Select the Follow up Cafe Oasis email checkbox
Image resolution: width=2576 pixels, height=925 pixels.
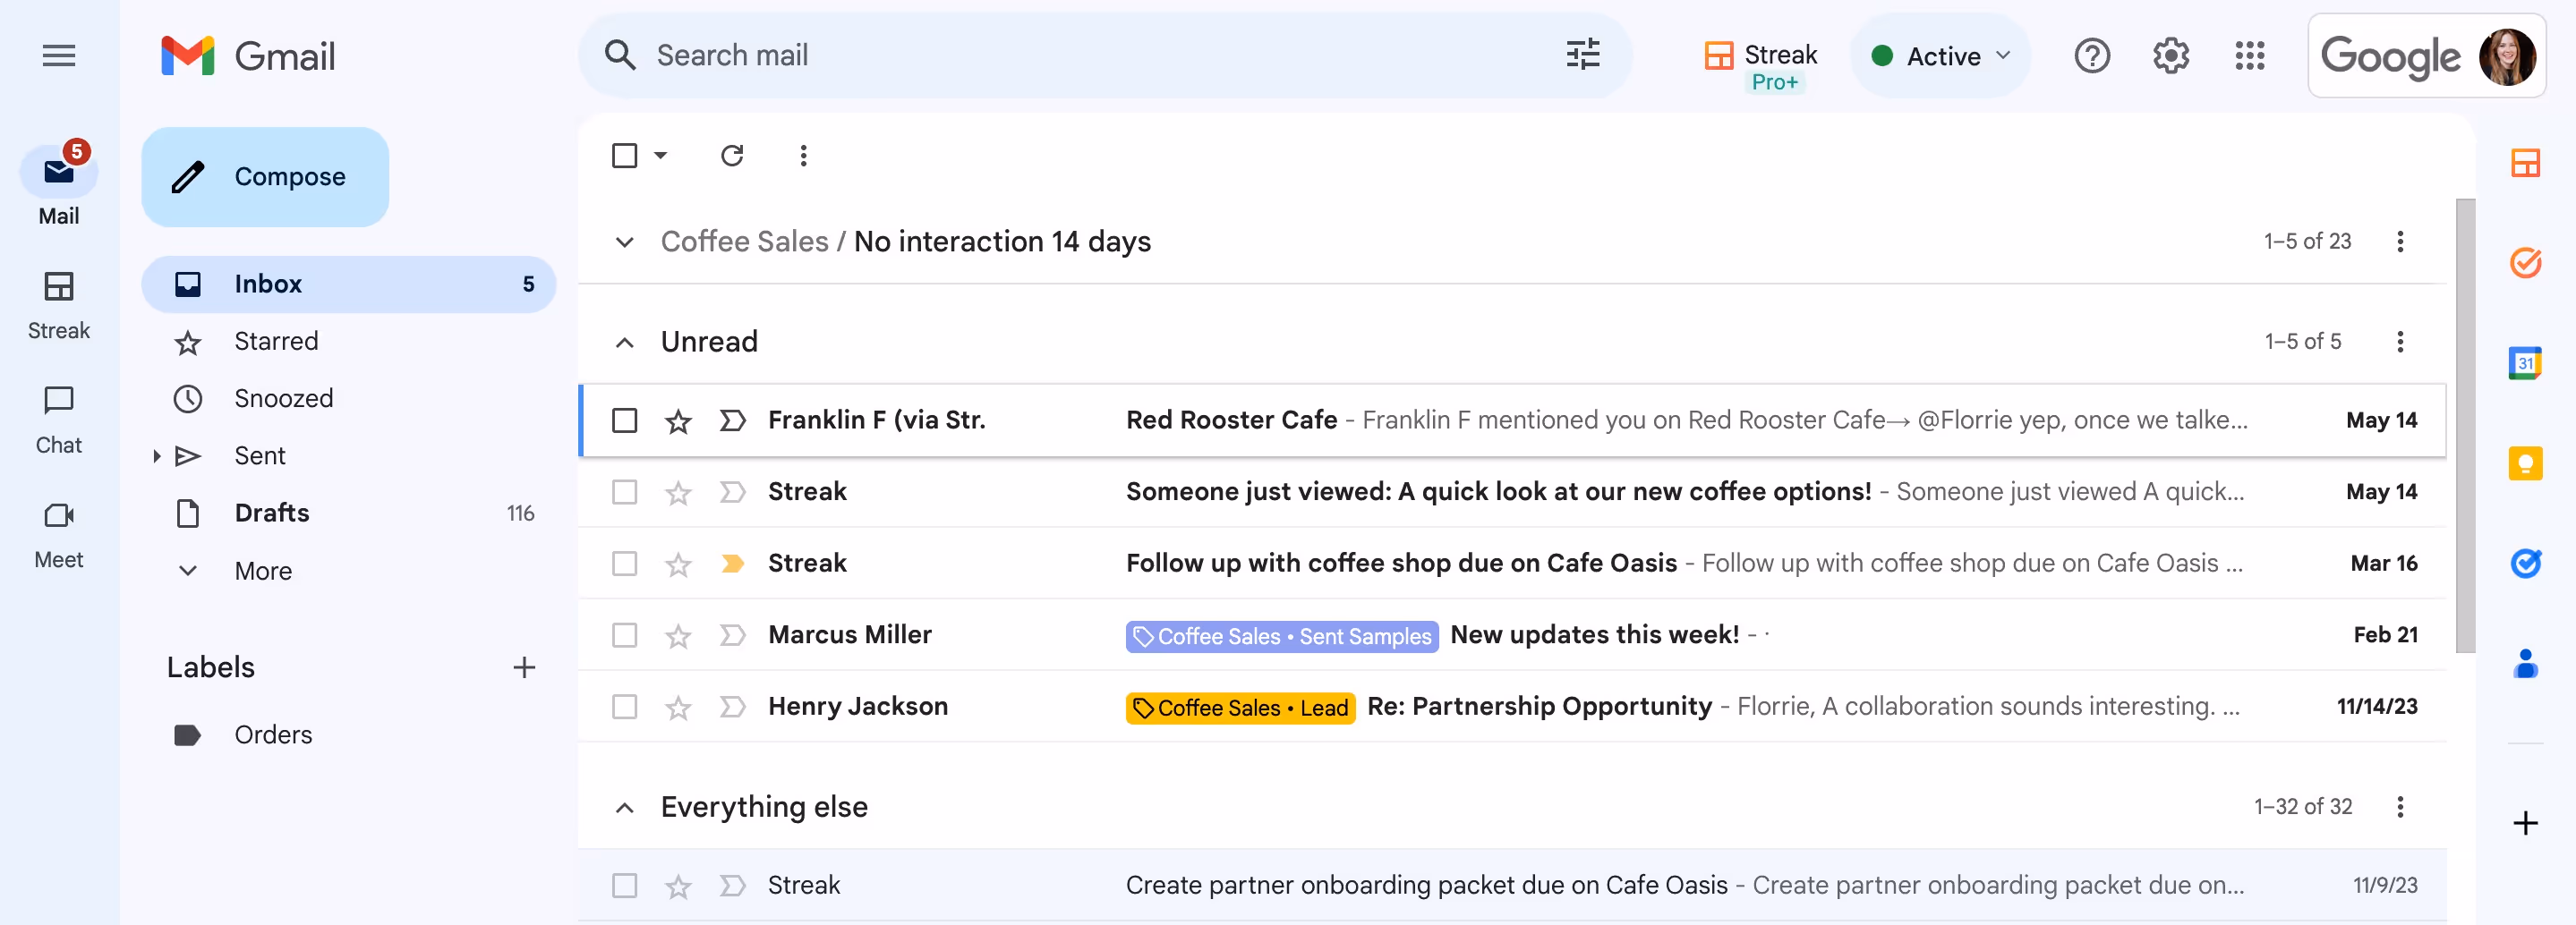click(x=624, y=563)
